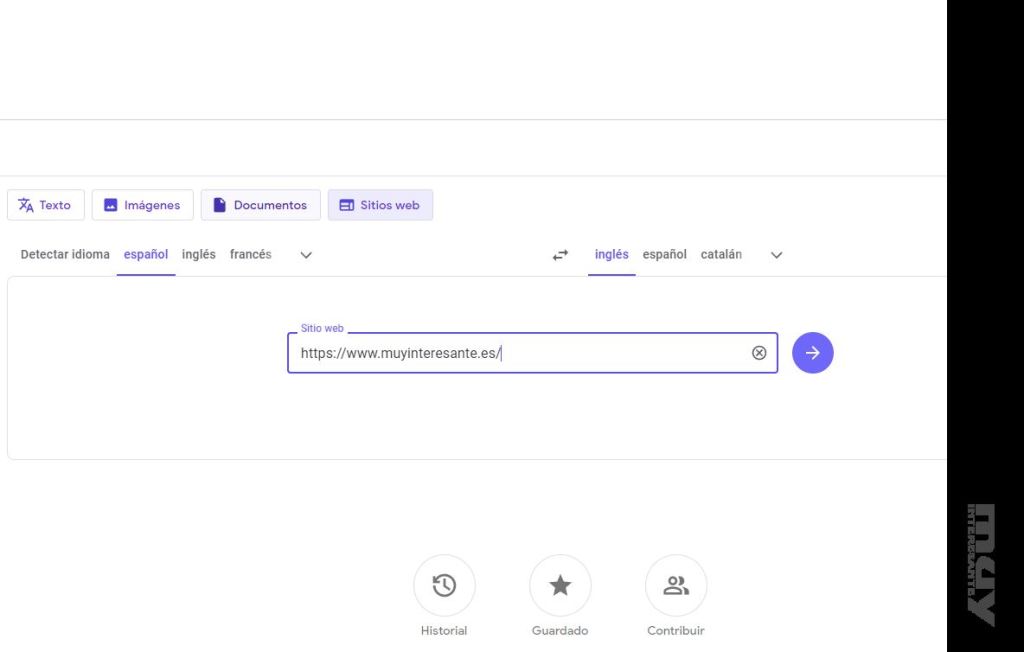Select catalán as target language
The height and width of the screenshot is (652, 1024).
click(721, 254)
